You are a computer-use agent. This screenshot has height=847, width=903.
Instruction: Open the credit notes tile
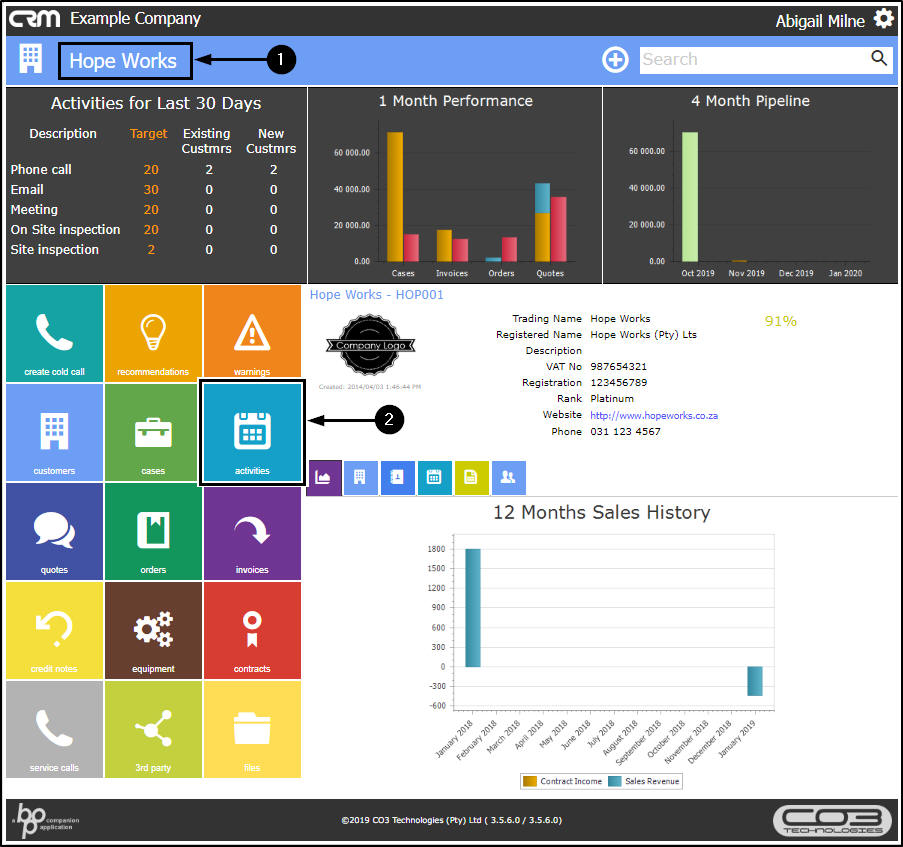(x=54, y=630)
